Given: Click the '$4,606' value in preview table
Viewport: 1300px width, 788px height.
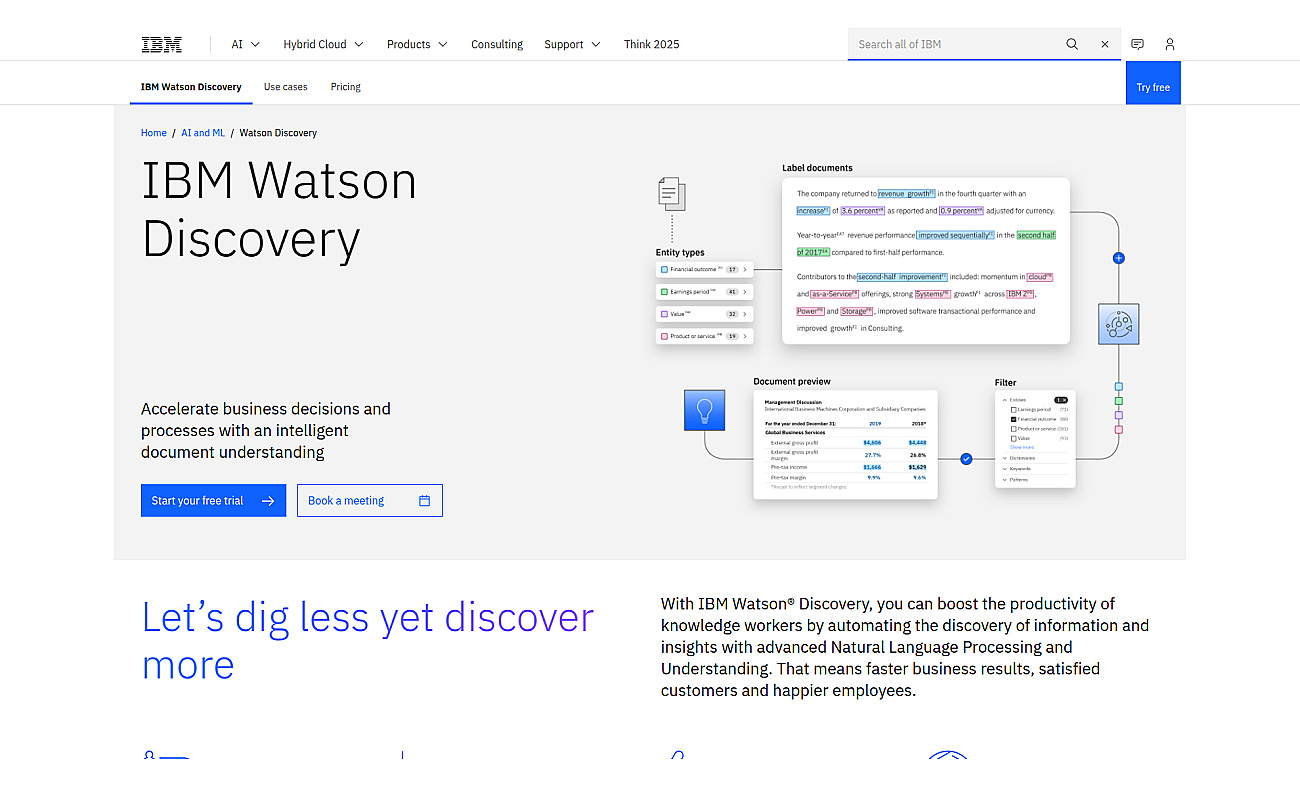Looking at the screenshot, I should [x=872, y=442].
